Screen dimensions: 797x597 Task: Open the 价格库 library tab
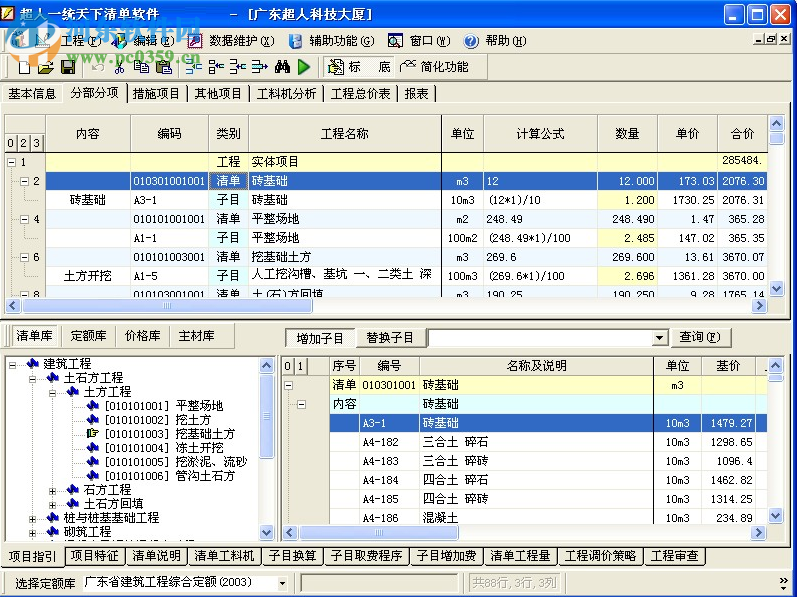click(142, 335)
